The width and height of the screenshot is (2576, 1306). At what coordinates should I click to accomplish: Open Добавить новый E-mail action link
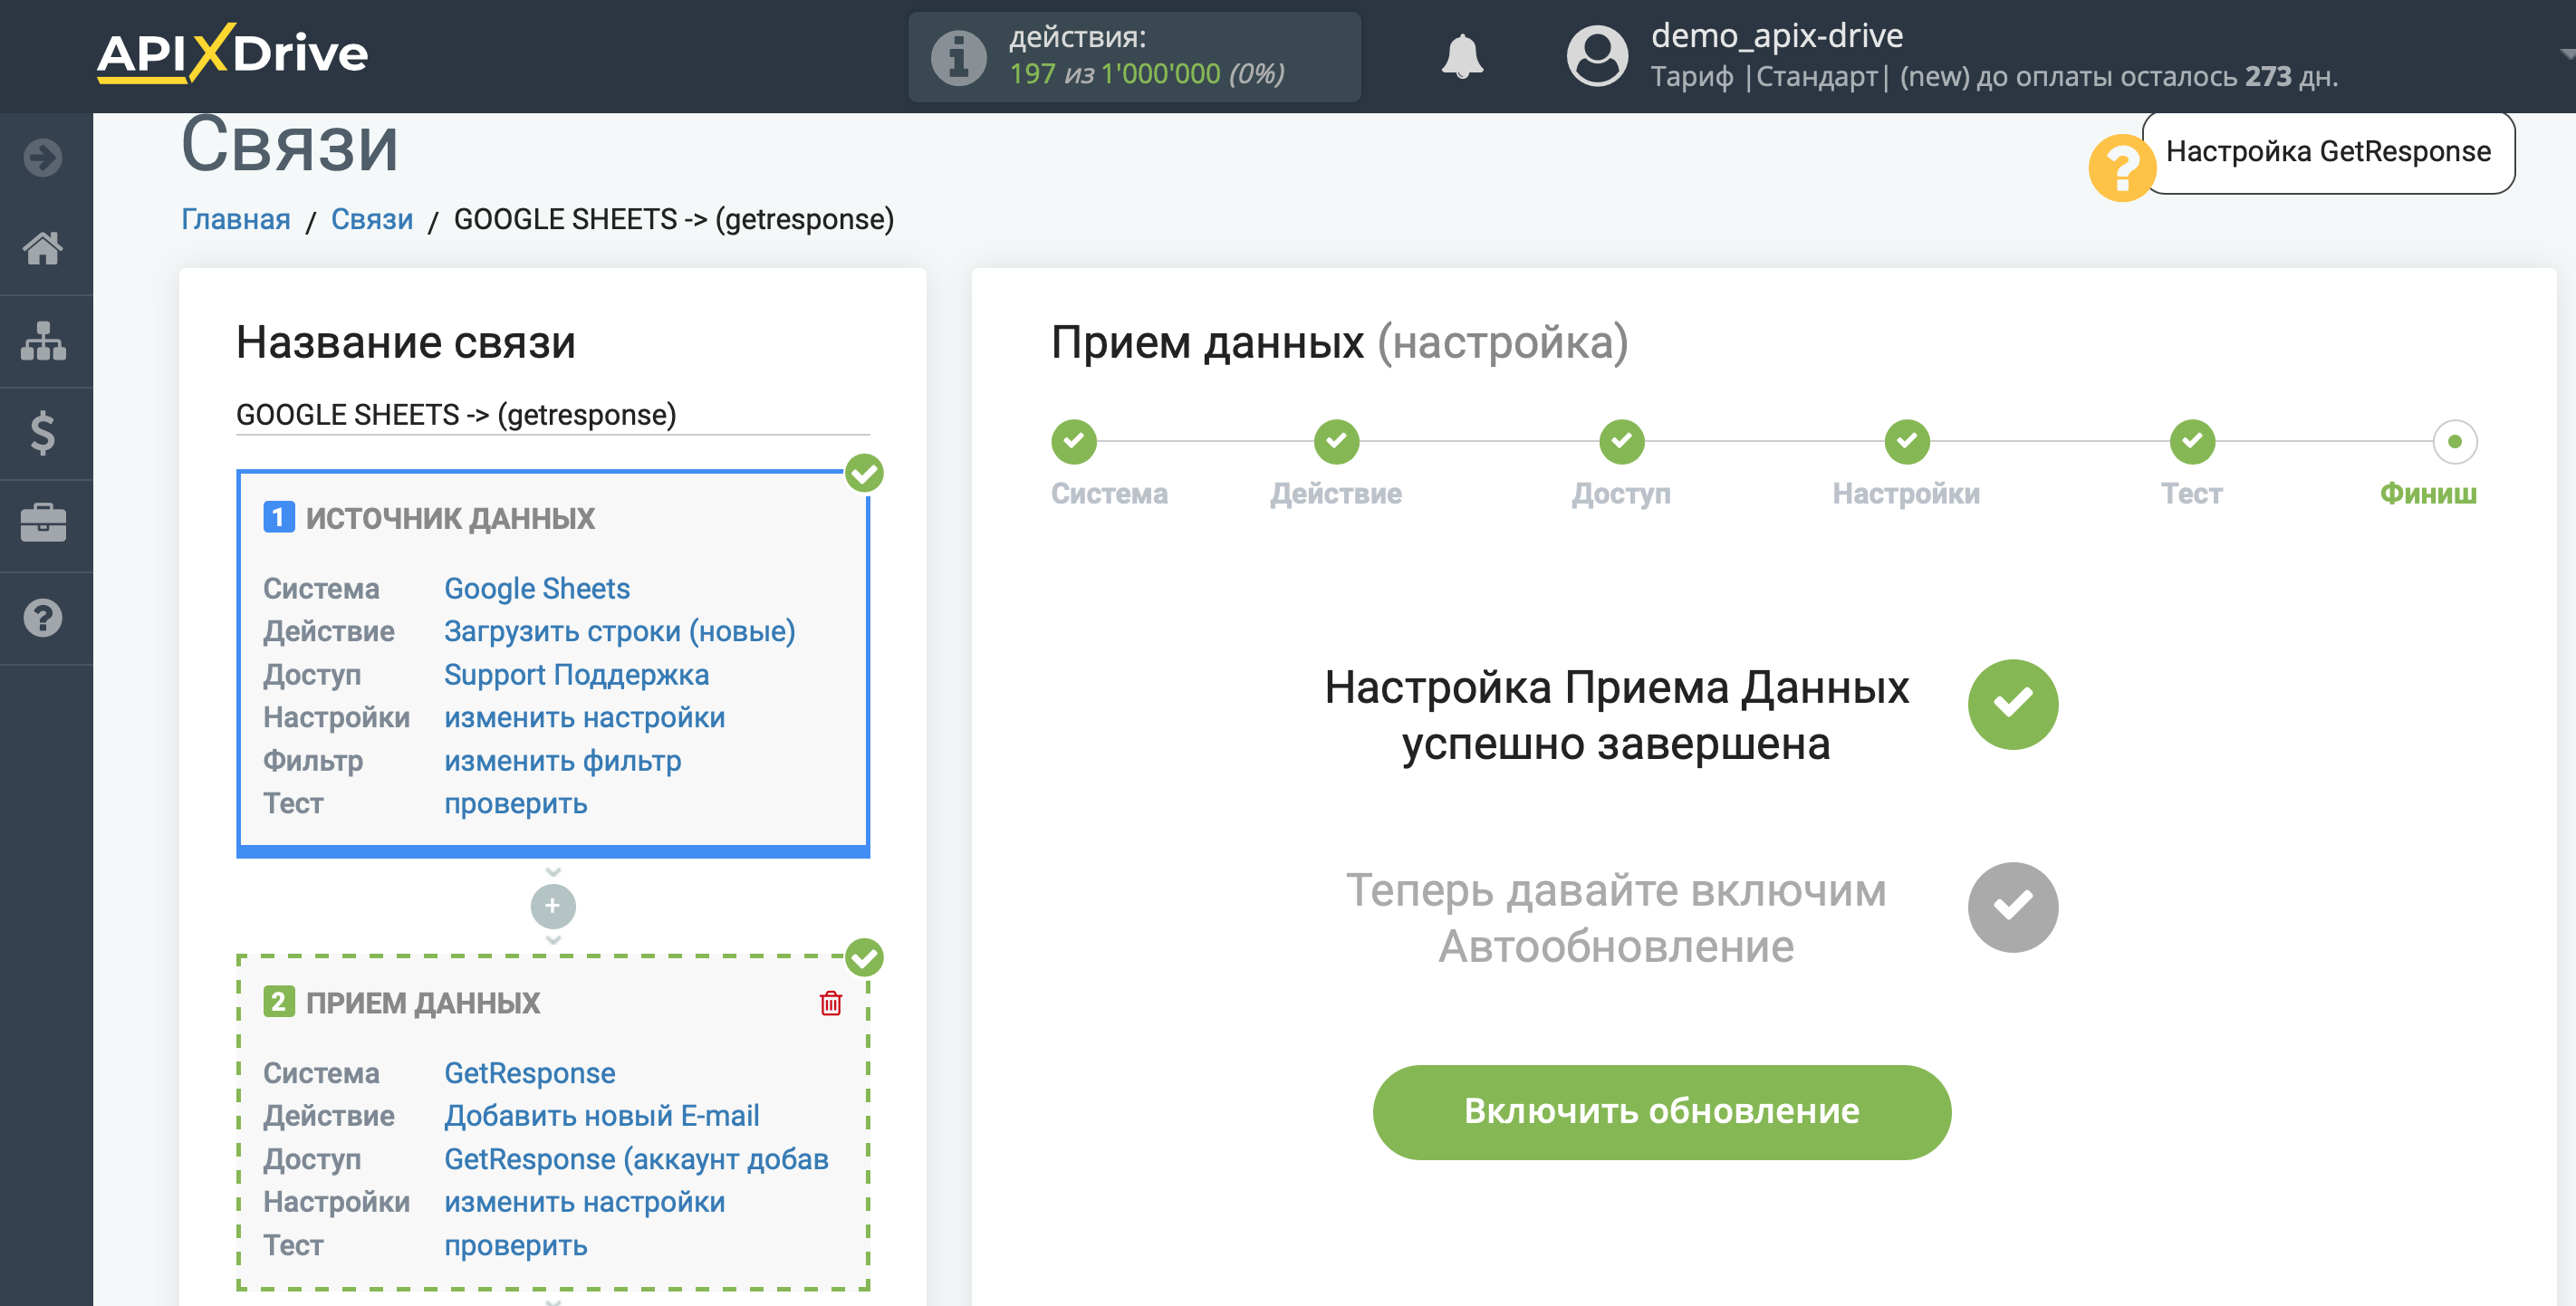click(602, 1115)
